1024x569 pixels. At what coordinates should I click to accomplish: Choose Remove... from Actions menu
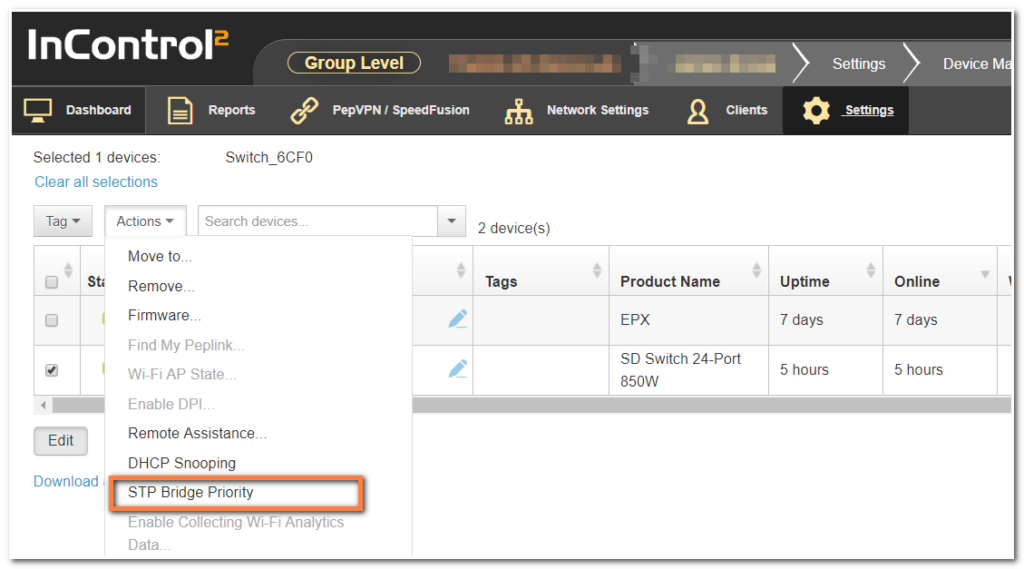click(x=161, y=286)
